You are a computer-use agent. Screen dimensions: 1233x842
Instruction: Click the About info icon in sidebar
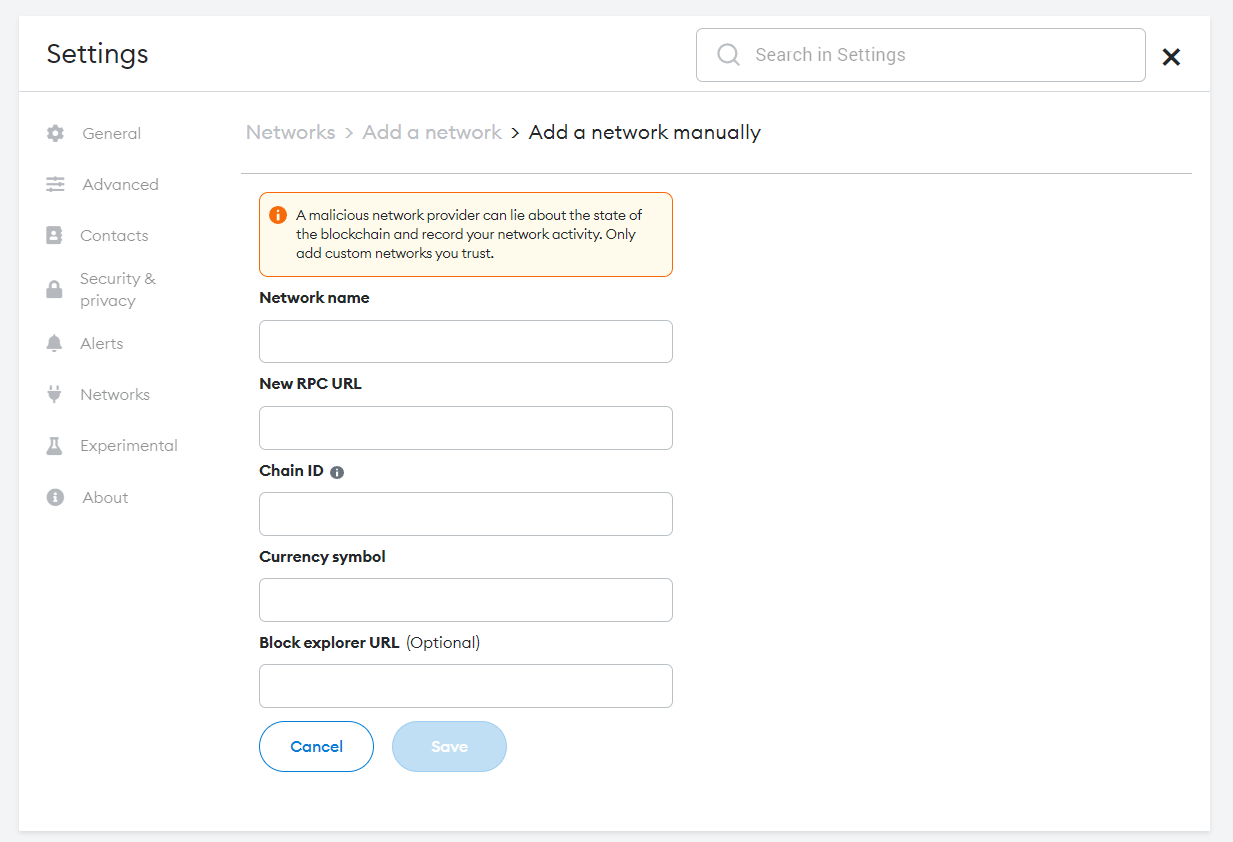55,497
